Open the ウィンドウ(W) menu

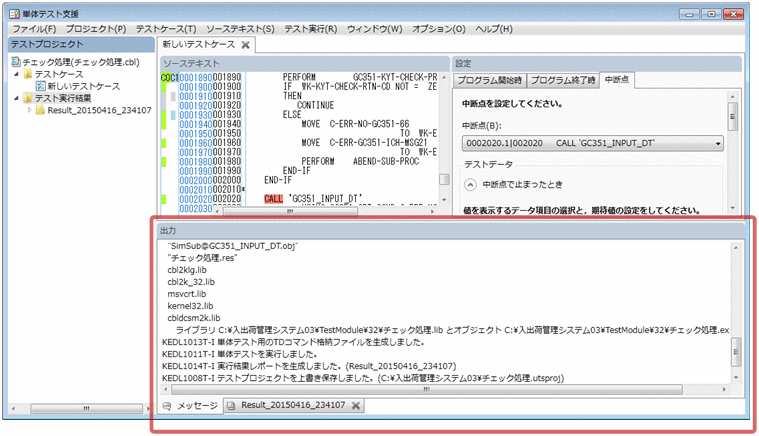tap(374, 29)
